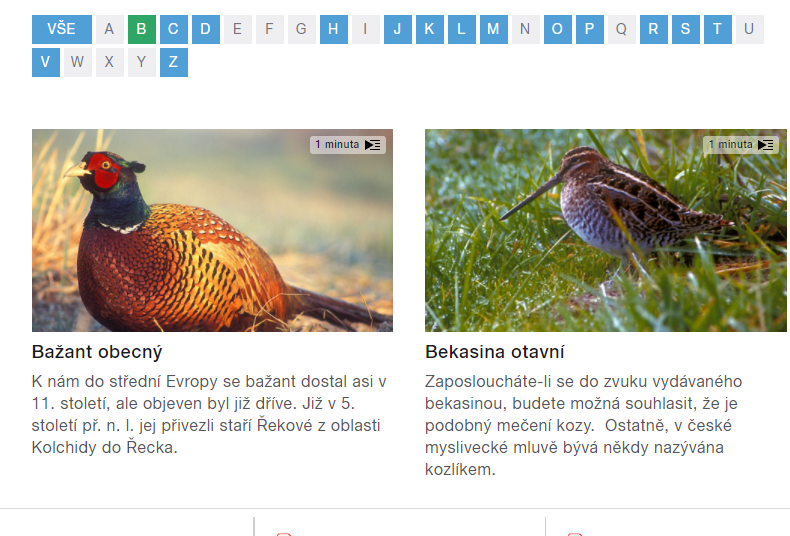Filter by letter M
This screenshot has height=536, width=790.
(494, 29)
